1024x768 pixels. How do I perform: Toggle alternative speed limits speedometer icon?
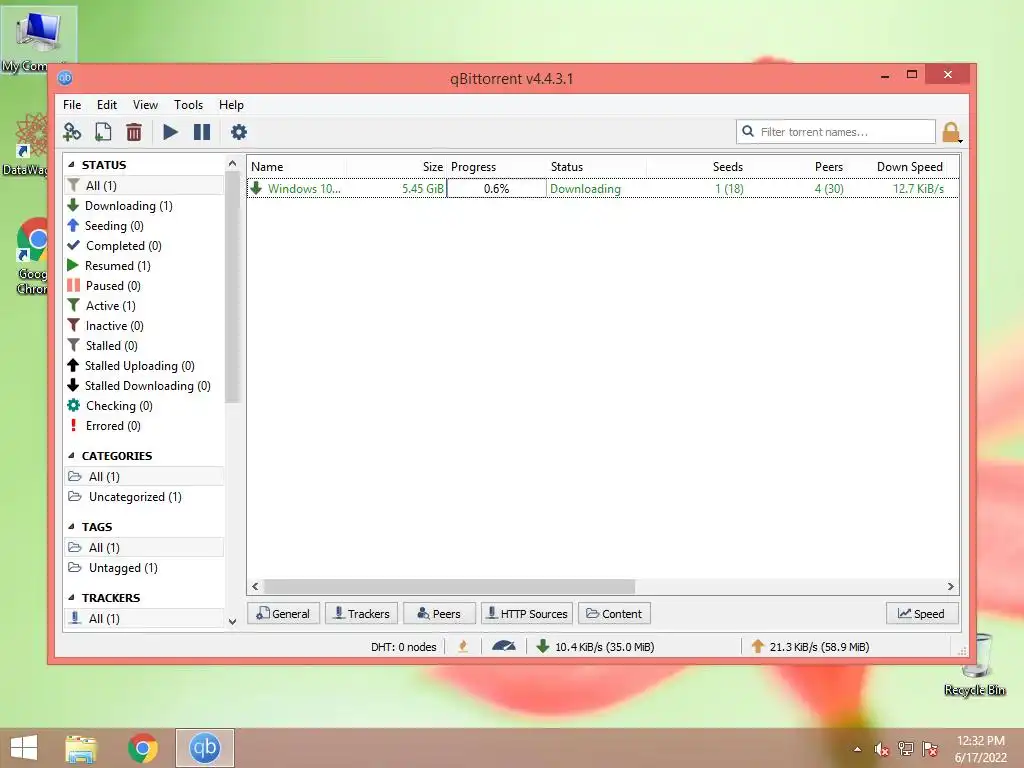click(504, 647)
